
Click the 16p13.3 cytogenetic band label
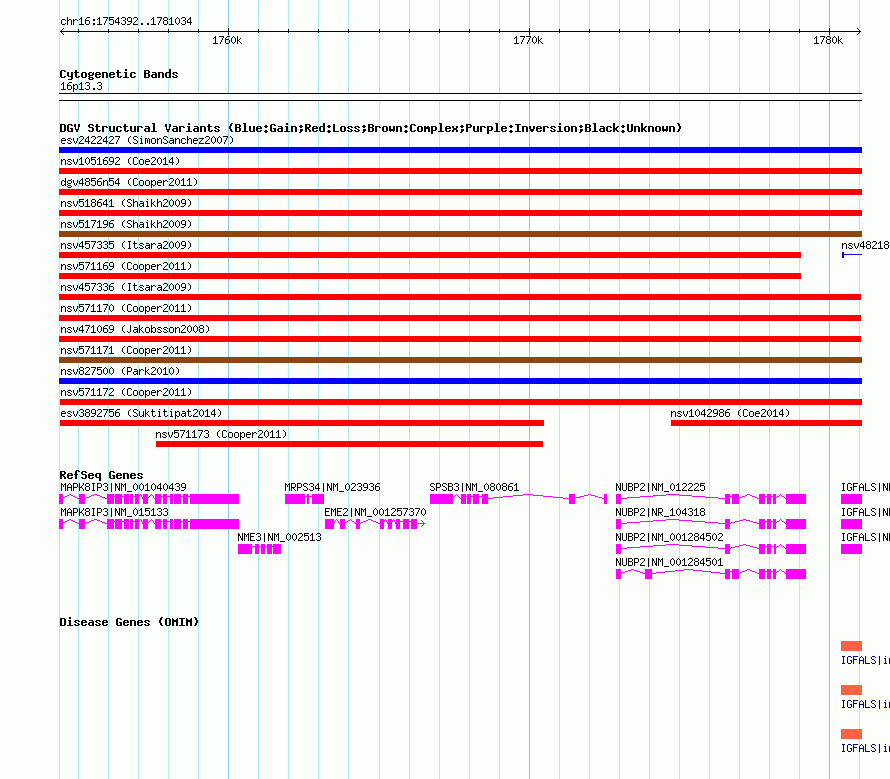point(81,86)
